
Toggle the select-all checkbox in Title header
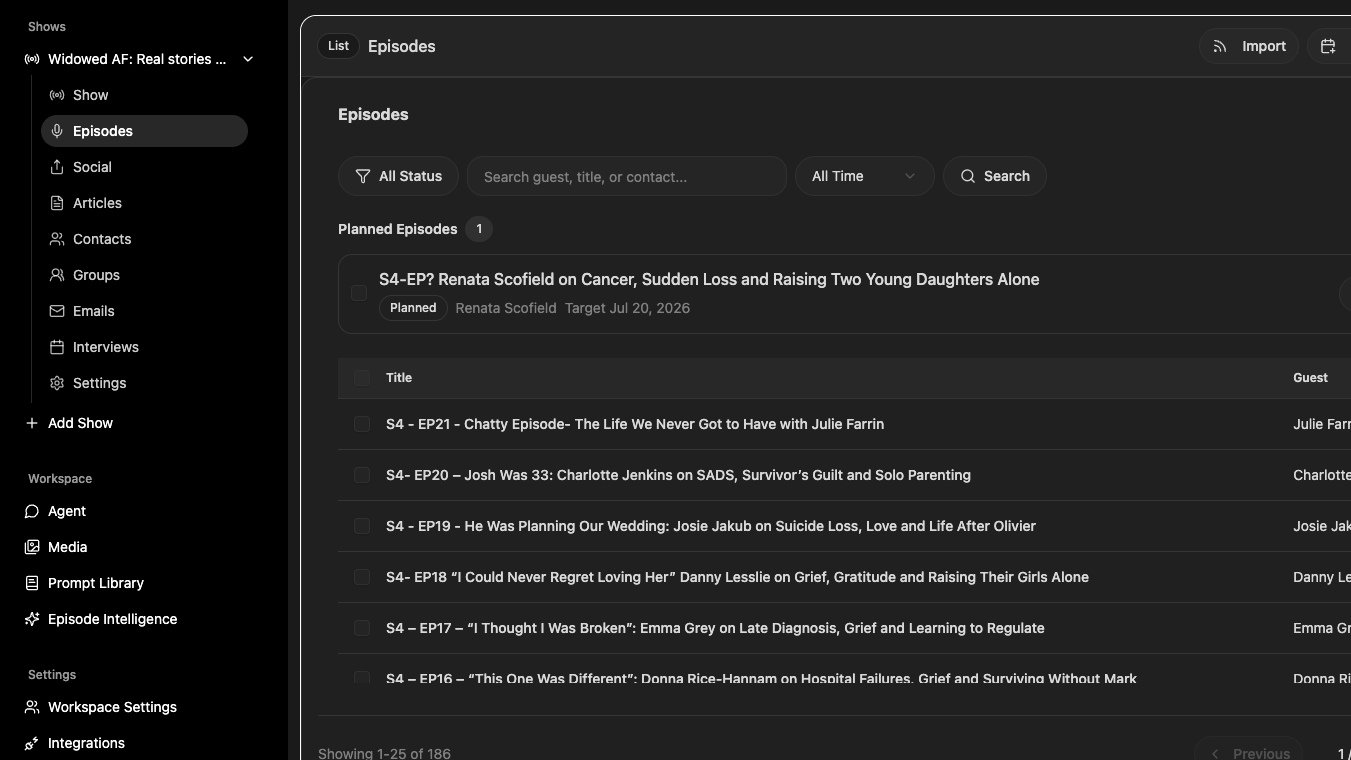coord(362,378)
